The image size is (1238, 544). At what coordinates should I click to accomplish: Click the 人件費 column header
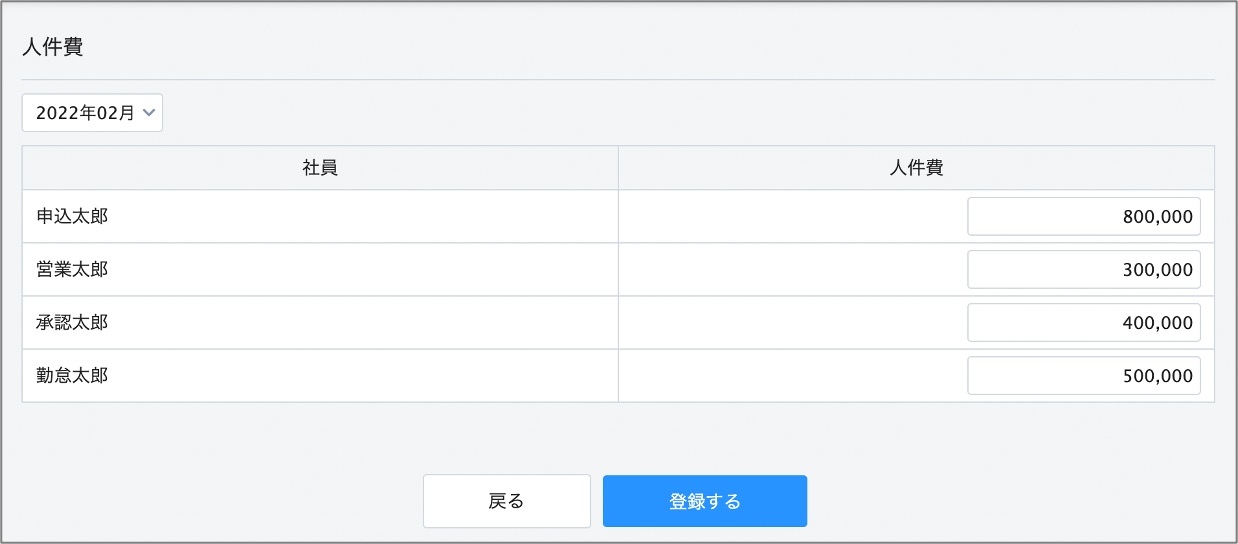916,168
